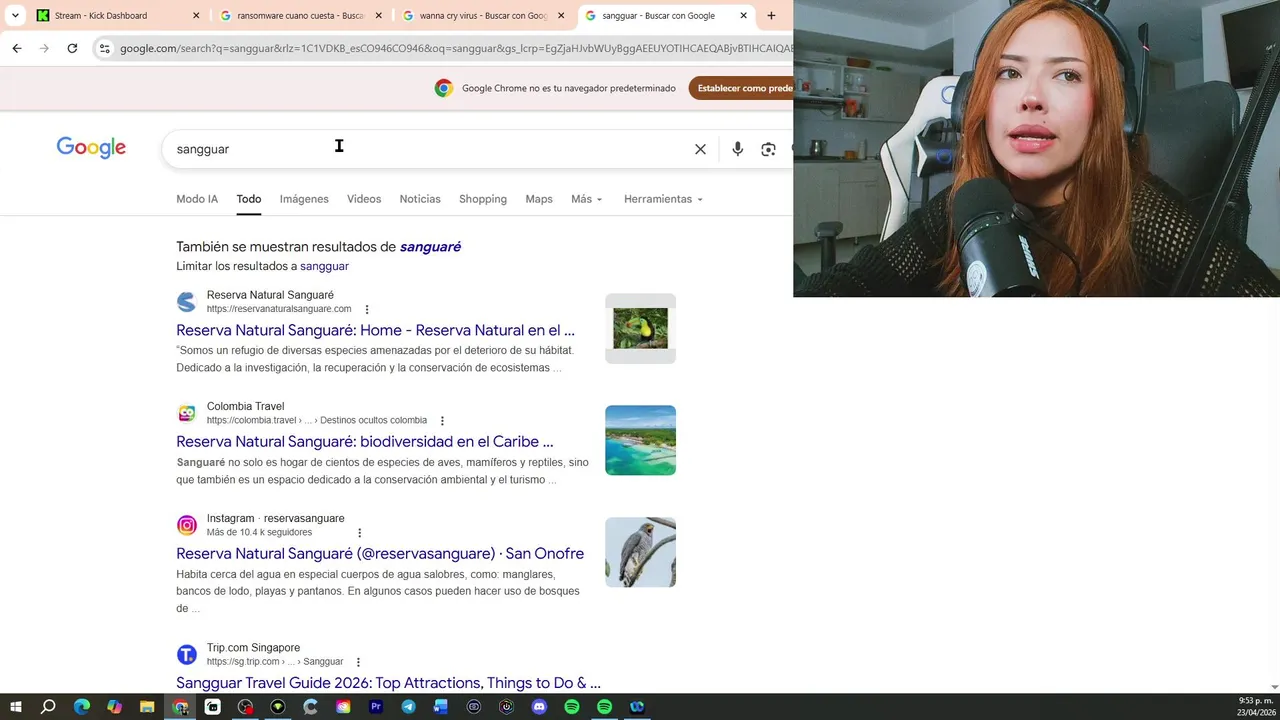The height and width of the screenshot is (720, 1280).
Task: Open more options for Trip.com result
Action: 358,662
